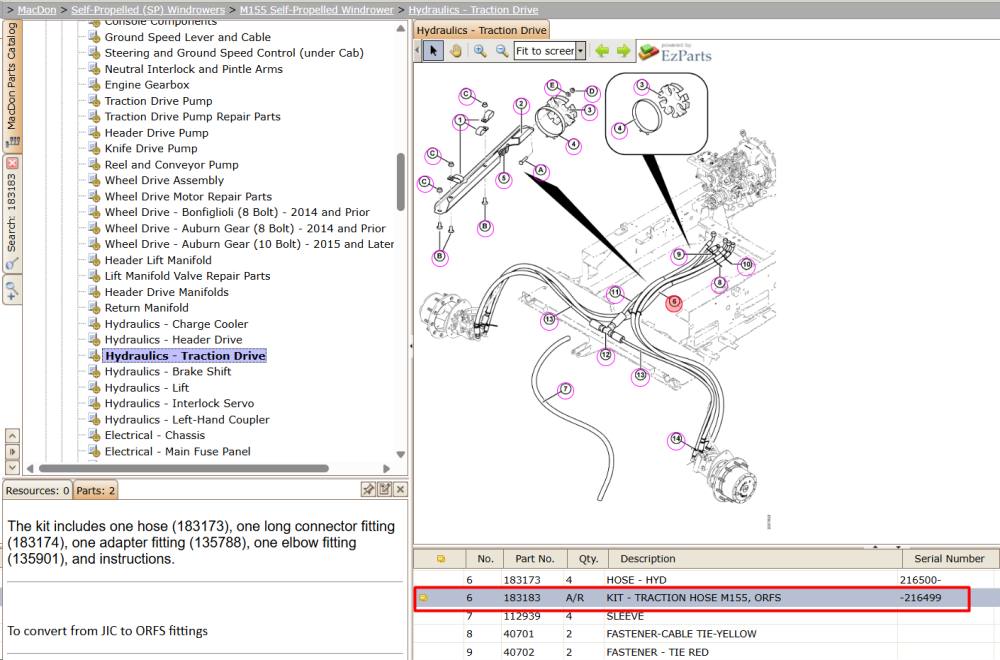Open new search tab with magnifier plus

[12, 290]
